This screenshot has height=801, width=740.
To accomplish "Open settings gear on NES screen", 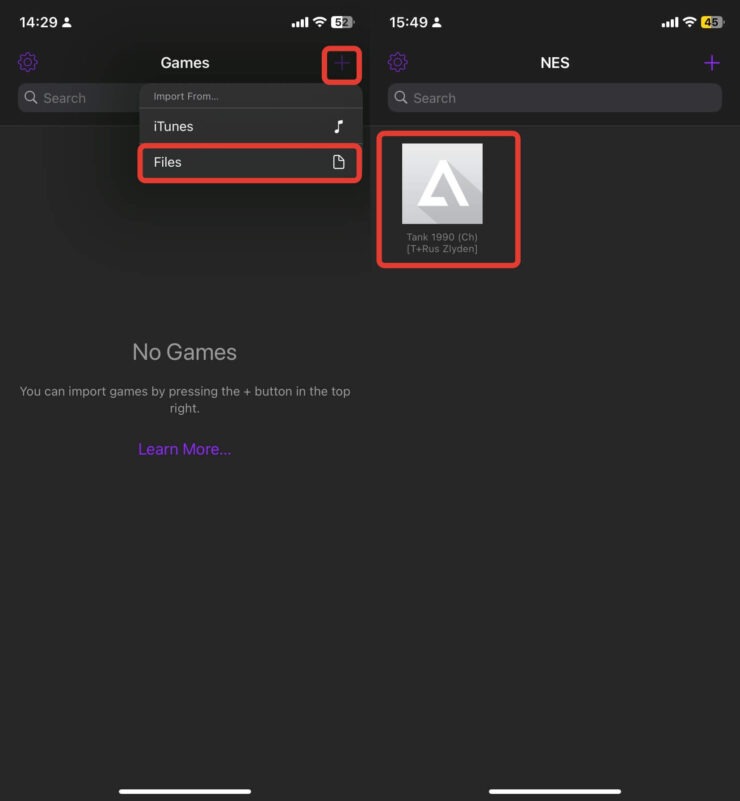I will coord(398,63).
